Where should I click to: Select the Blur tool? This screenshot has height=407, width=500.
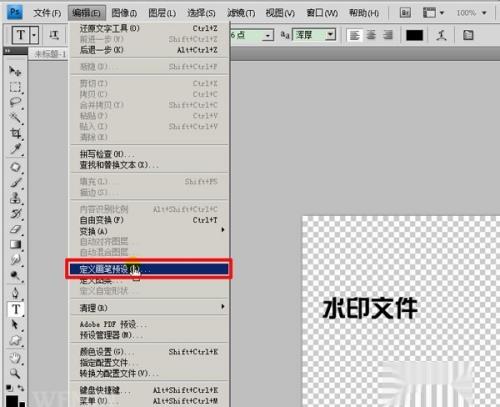(15, 260)
